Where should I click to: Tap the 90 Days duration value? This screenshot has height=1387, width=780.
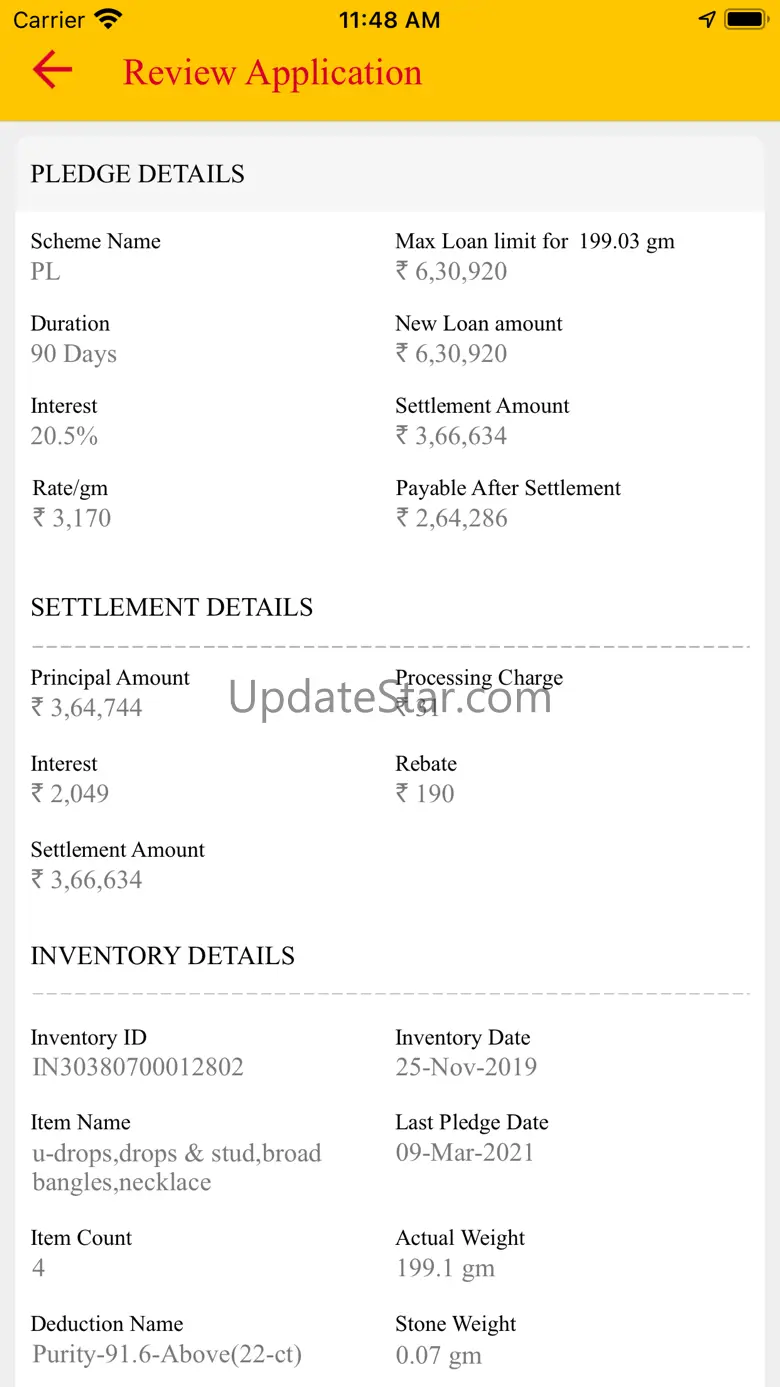click(x=74, y=354)
